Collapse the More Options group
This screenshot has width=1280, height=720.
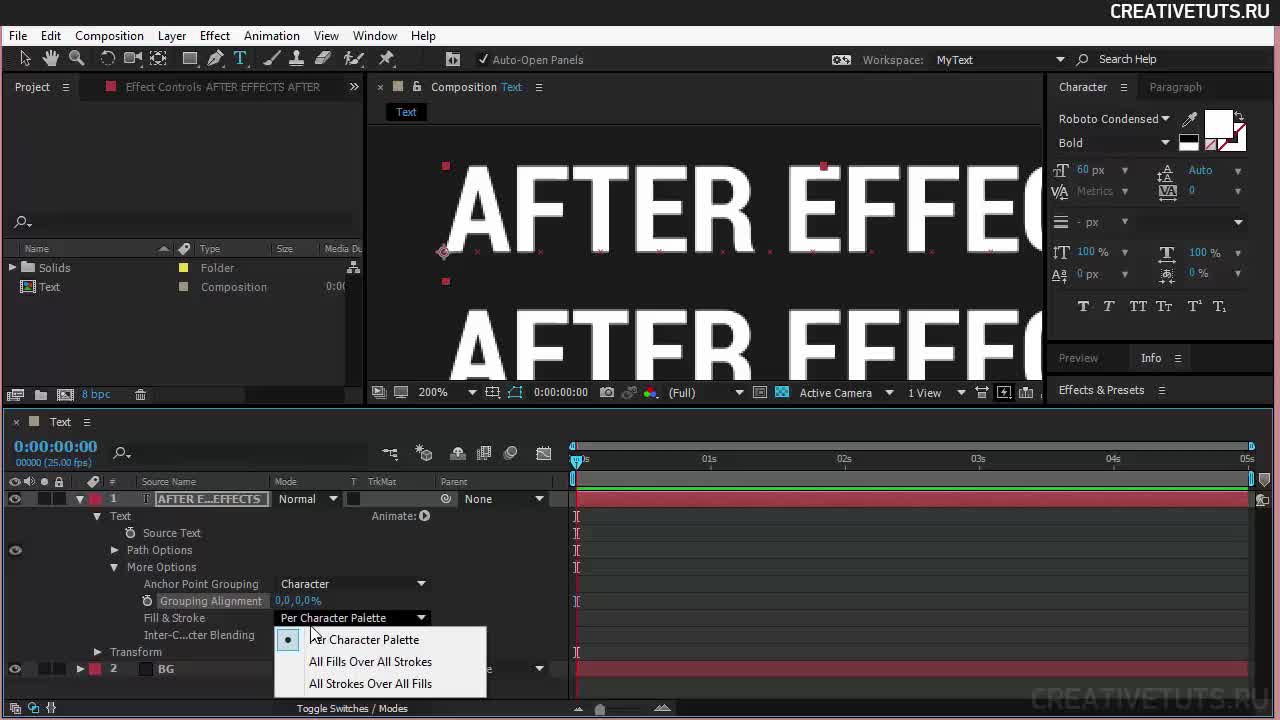tap(114, 567)
